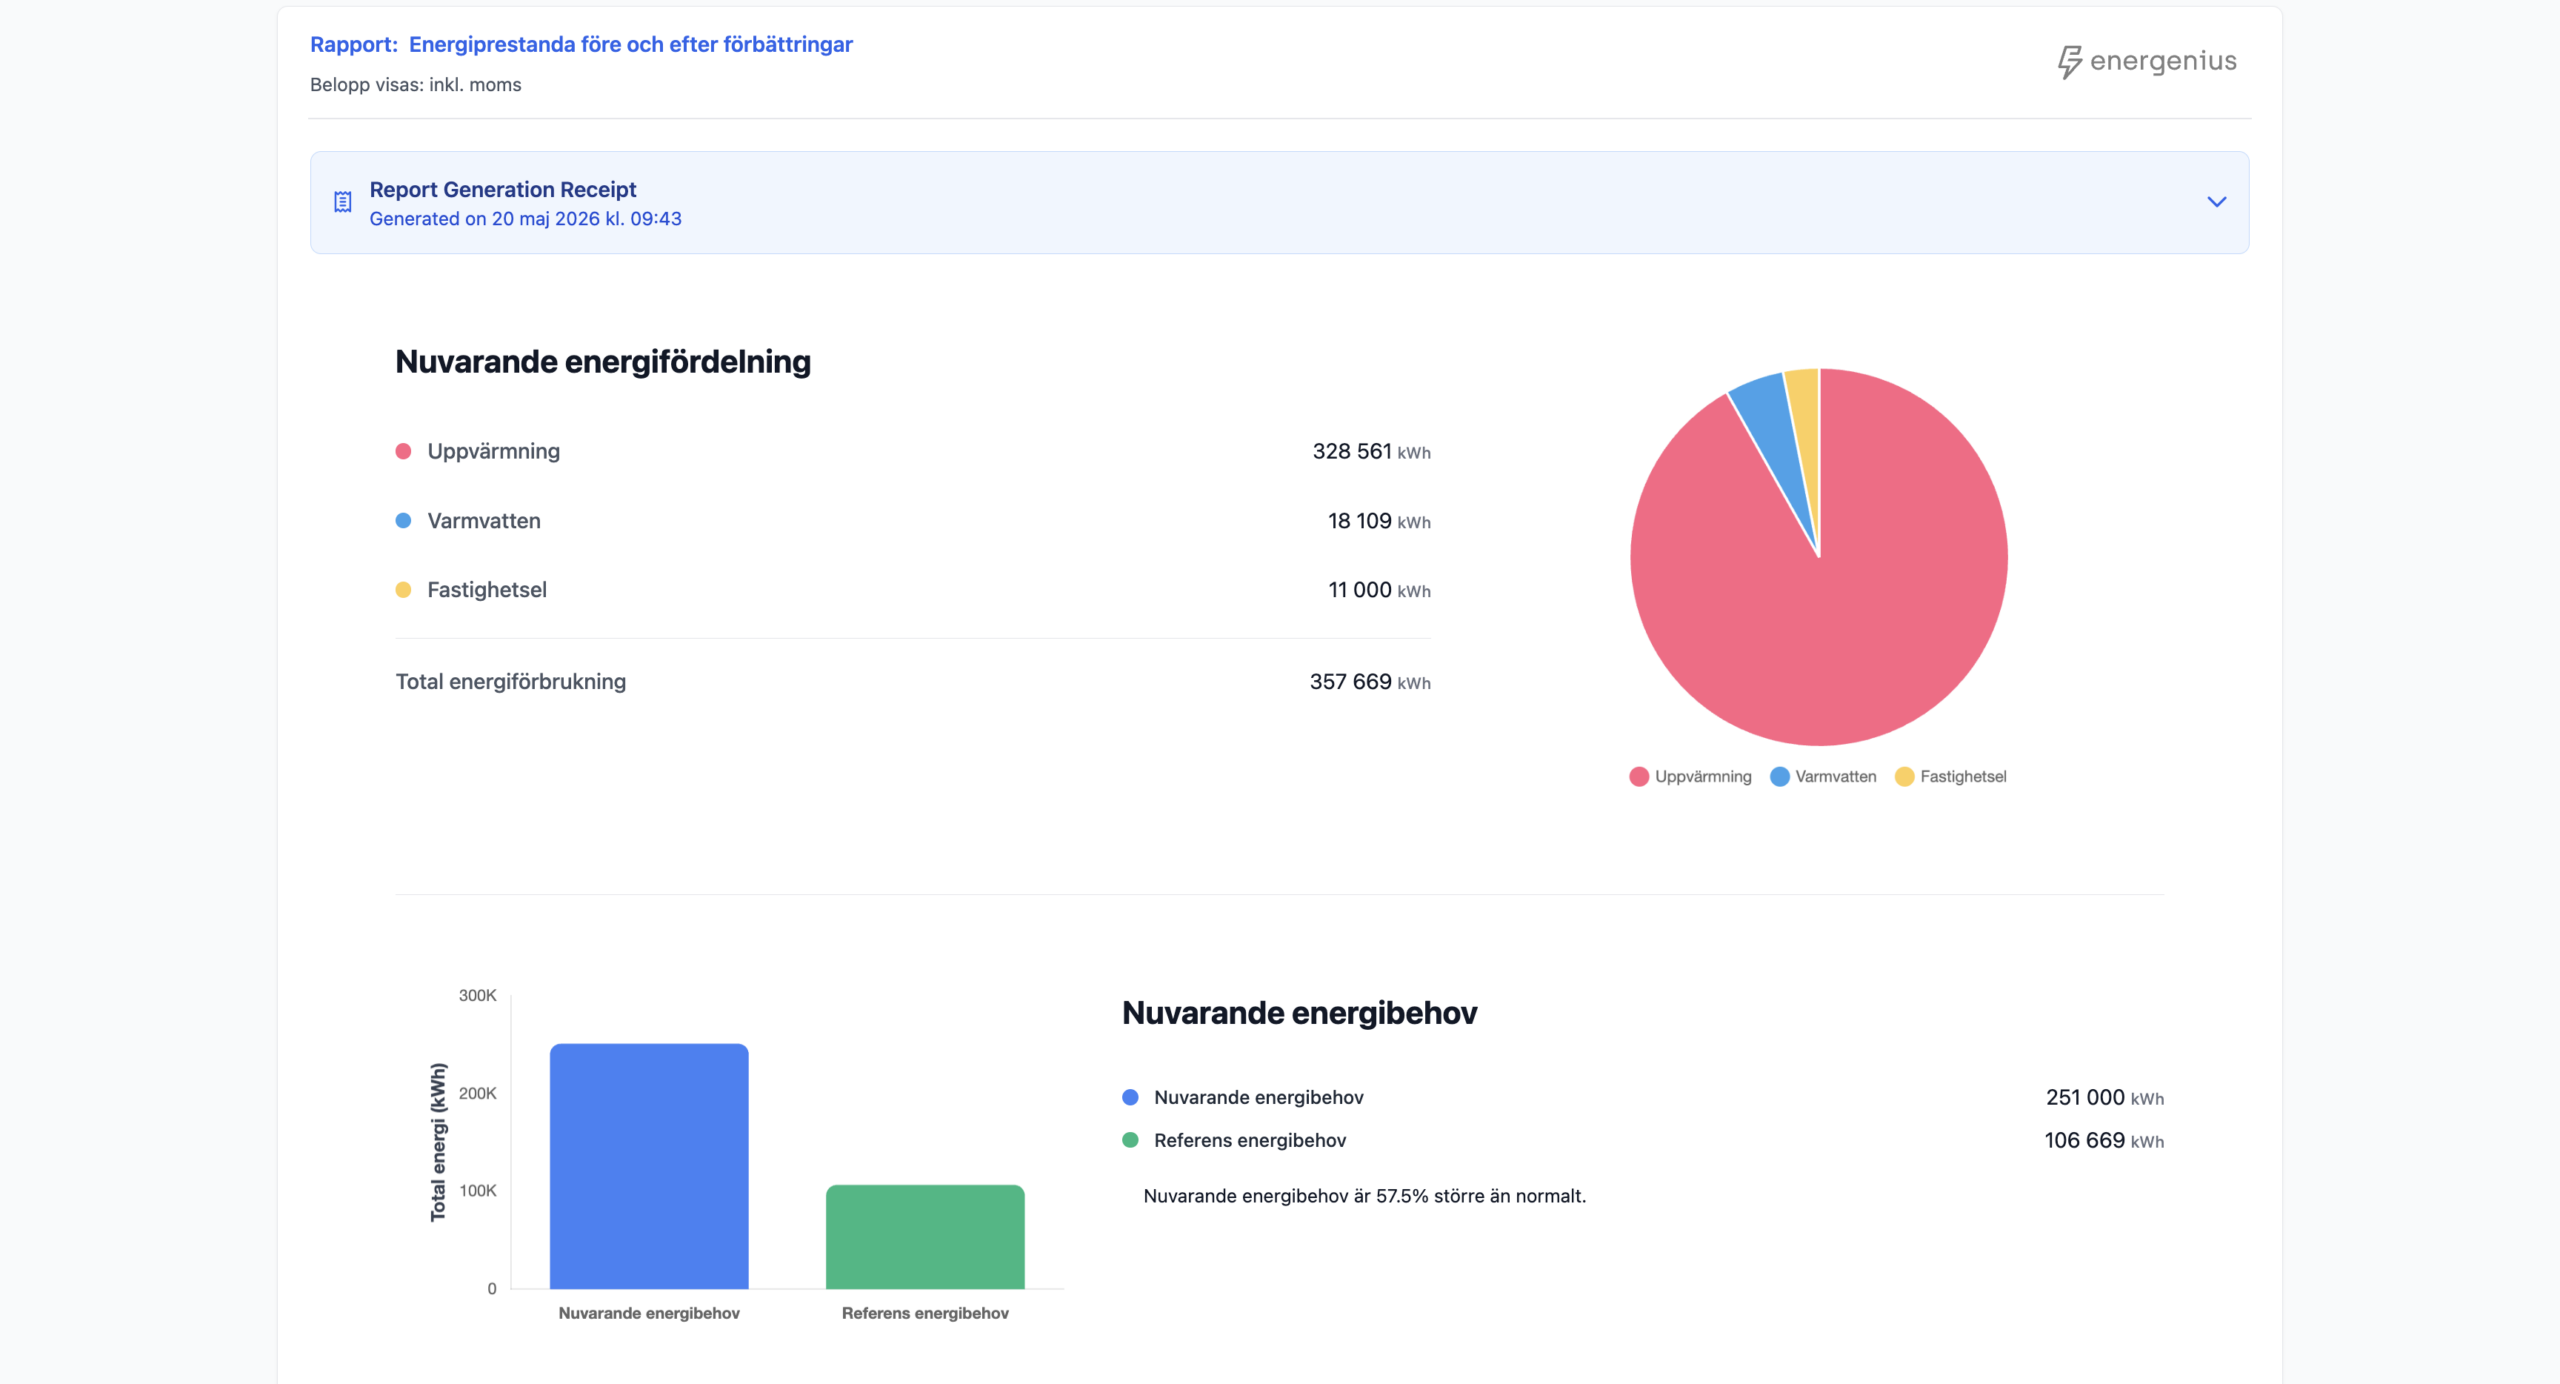Click the Total energiförbrukning row
The image size is (2560, 1384).
pos(913,682)
